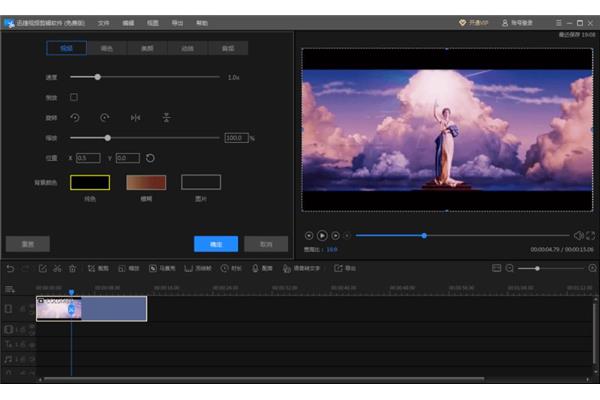Undo last action in timeline toolbar
This screenshot has height=400, width=600.
pyautogui.click(x=10, y=269)
